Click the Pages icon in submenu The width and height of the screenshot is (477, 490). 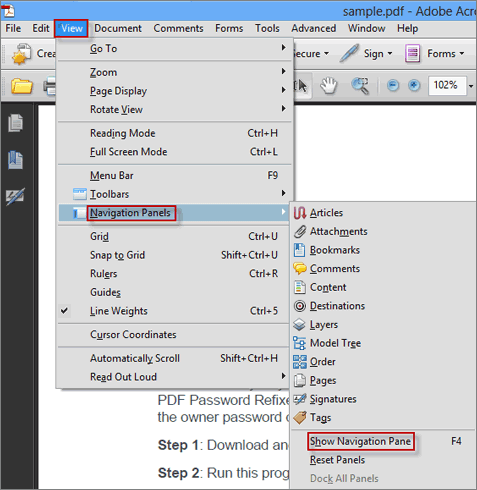pyautogui.click(x=299, y=380)
